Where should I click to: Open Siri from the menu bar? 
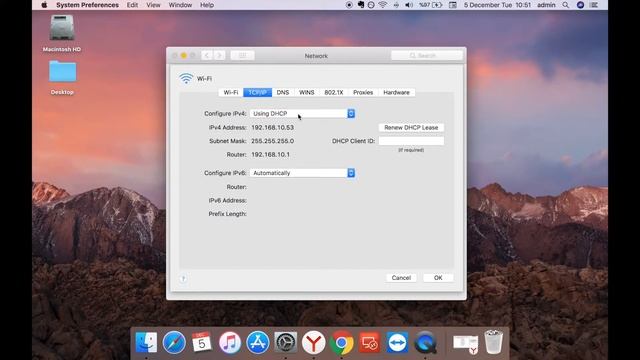[580, 5]
